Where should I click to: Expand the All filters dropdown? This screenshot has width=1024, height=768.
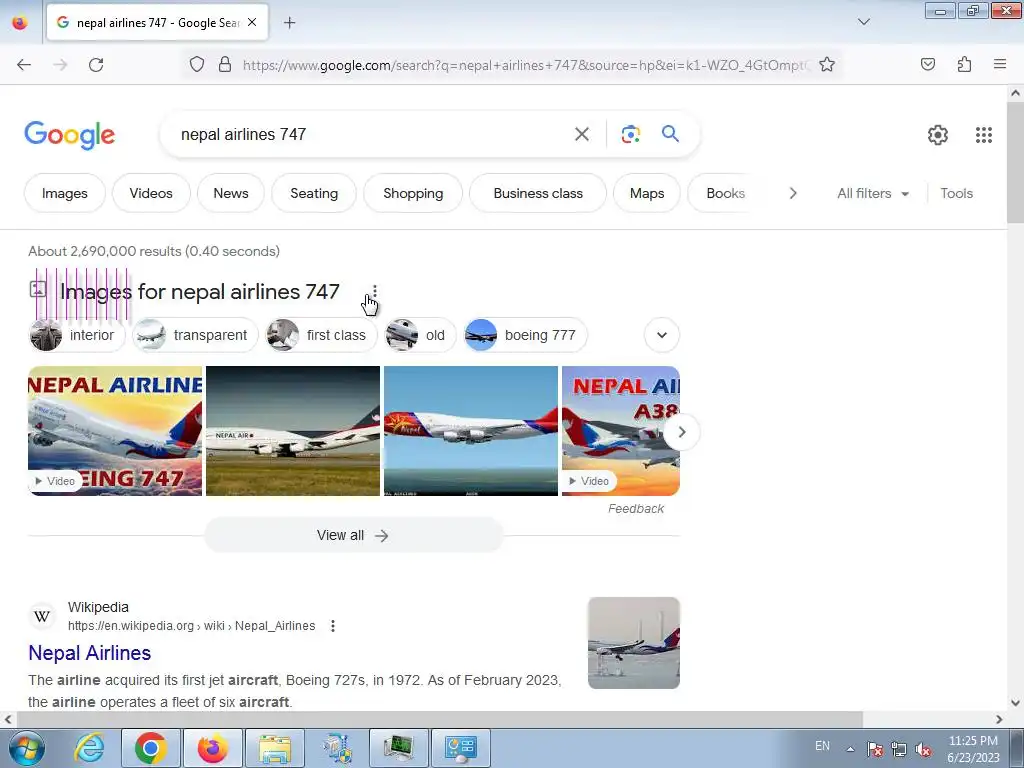tap(872, 193)
